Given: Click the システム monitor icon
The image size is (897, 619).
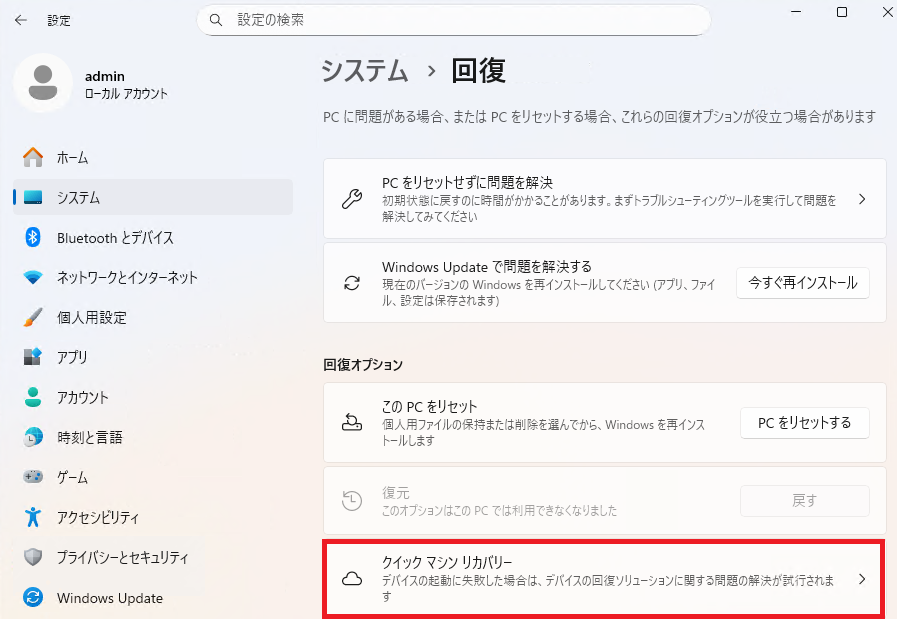Looking at the screenshot, I should point(33,197).
